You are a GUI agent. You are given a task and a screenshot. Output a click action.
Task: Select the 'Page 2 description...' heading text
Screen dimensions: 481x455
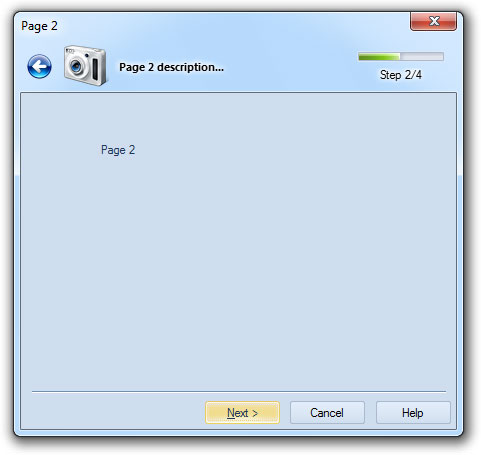171,67
